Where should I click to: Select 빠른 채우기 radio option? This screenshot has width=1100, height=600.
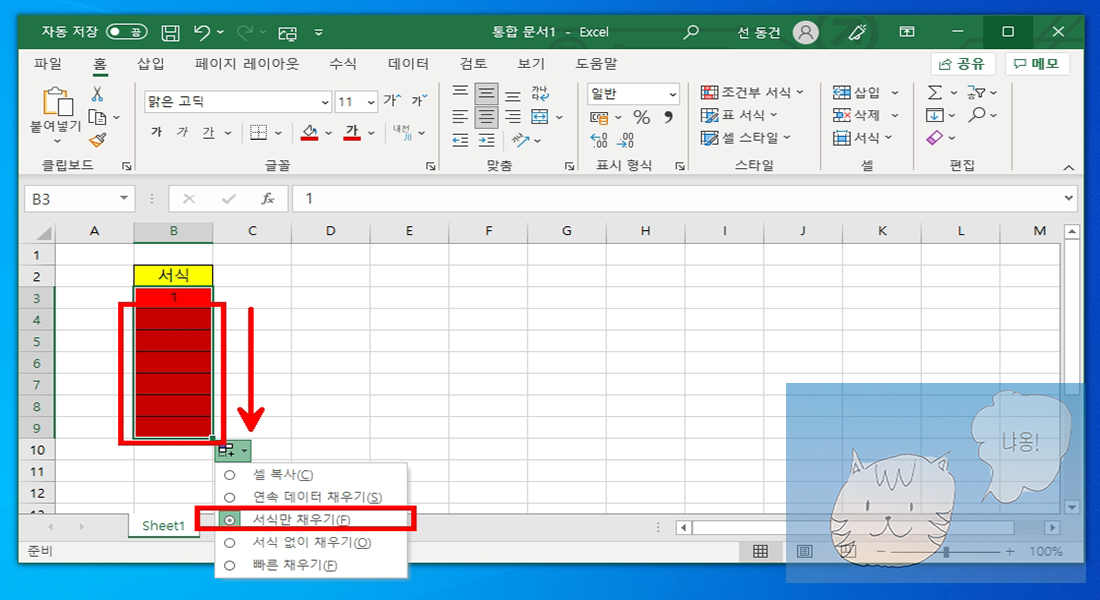[x=229, y=565]
